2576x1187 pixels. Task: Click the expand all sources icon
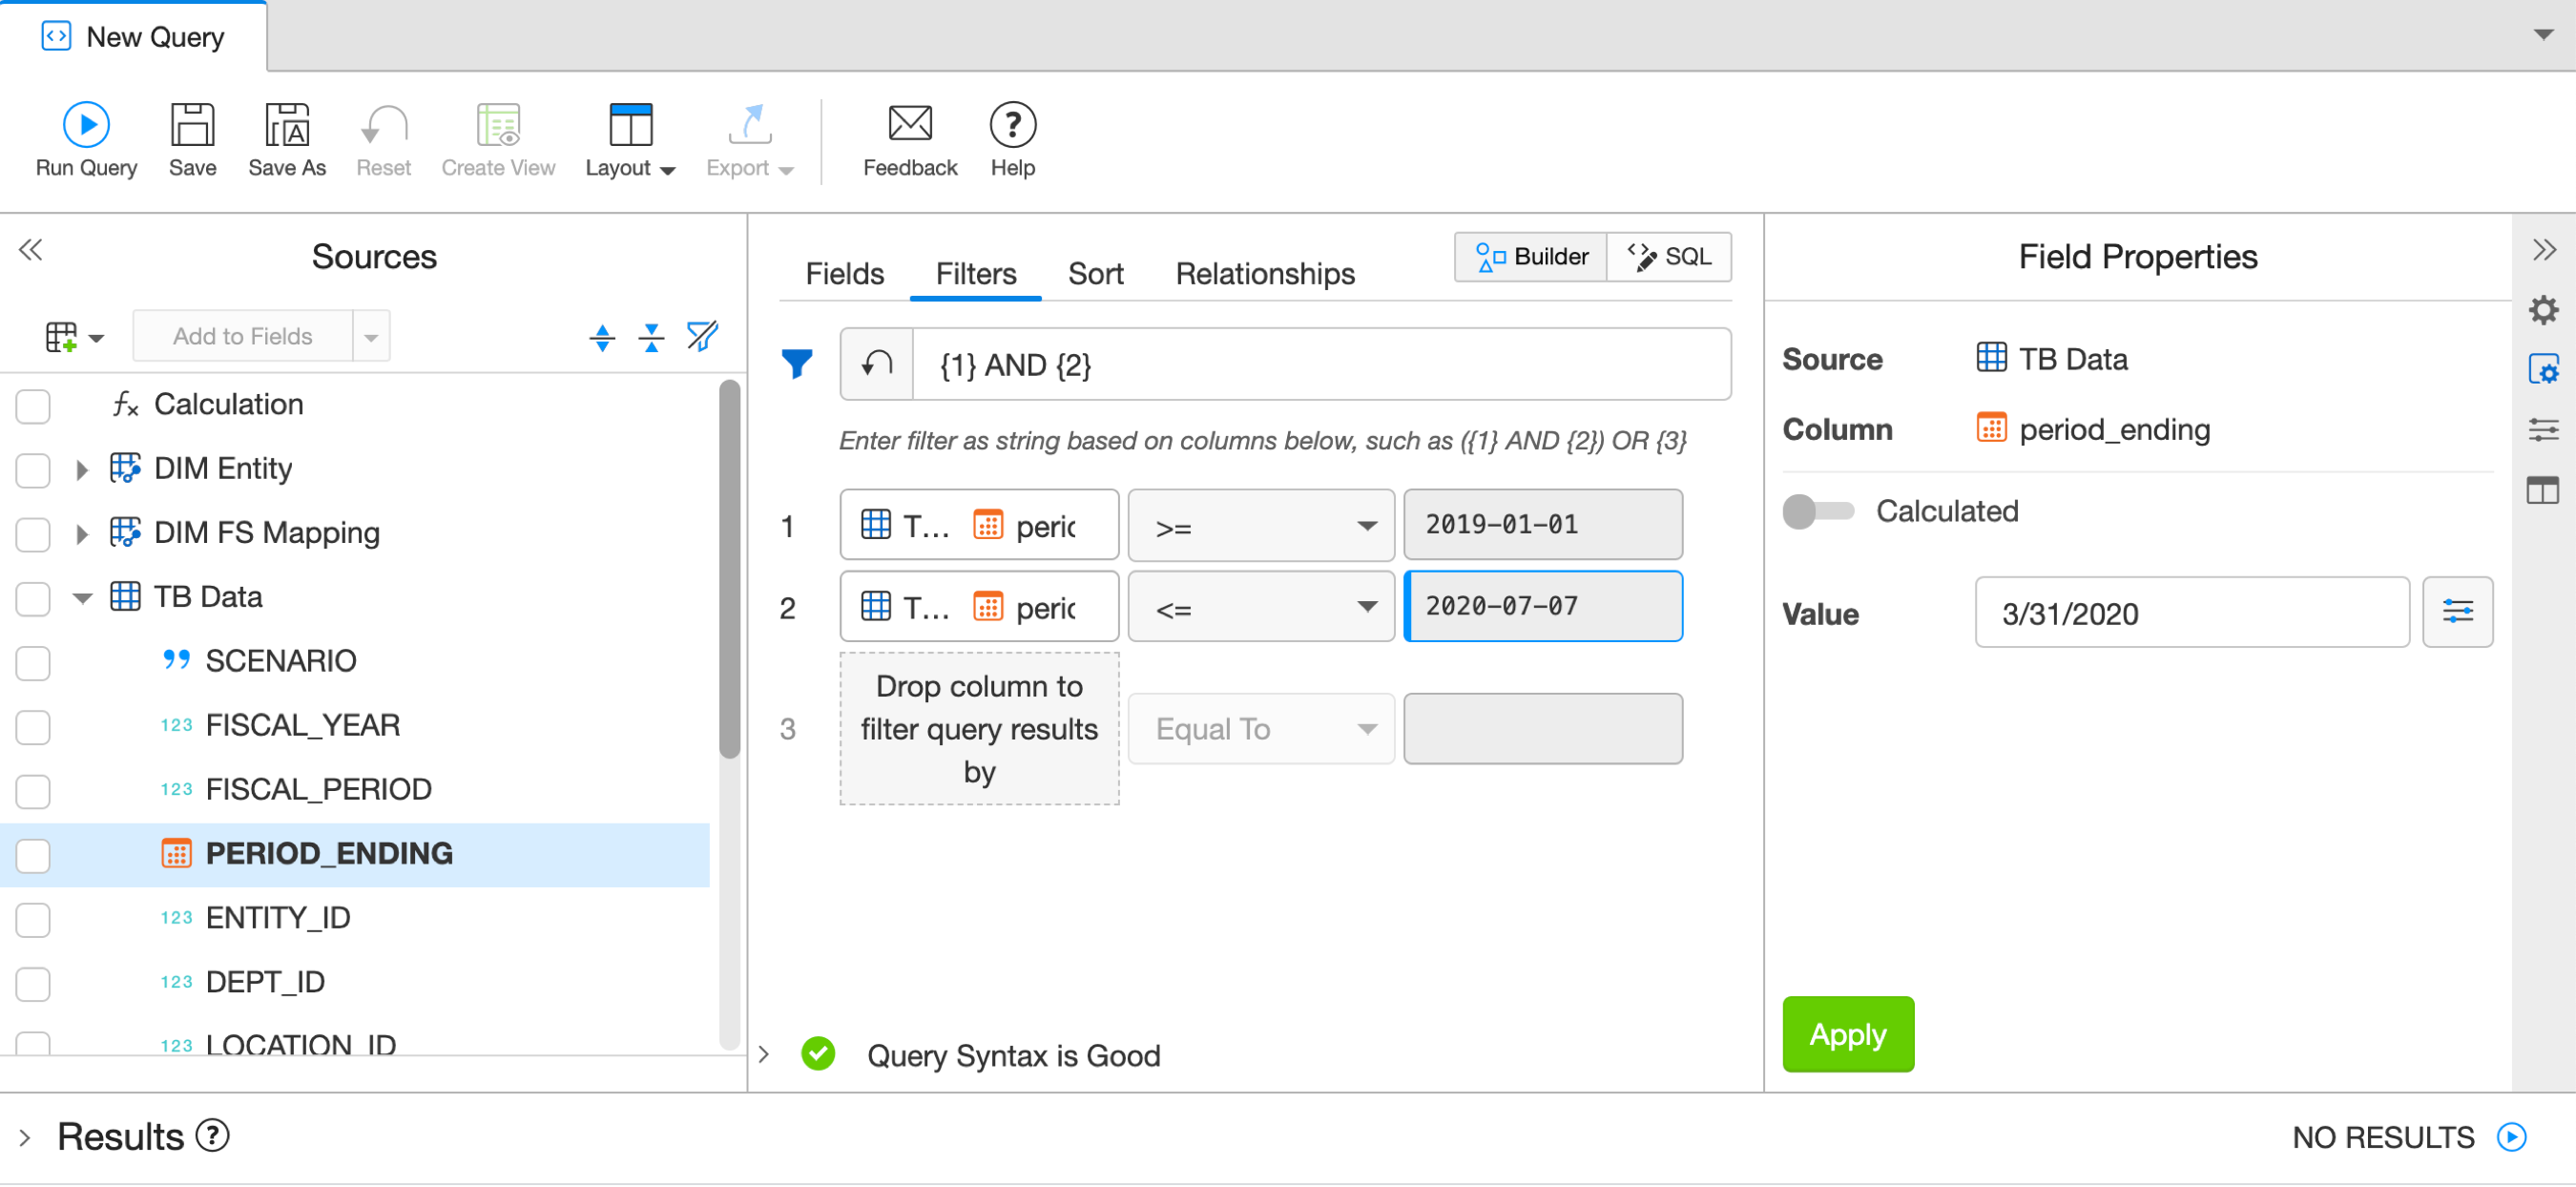(602, 337)
